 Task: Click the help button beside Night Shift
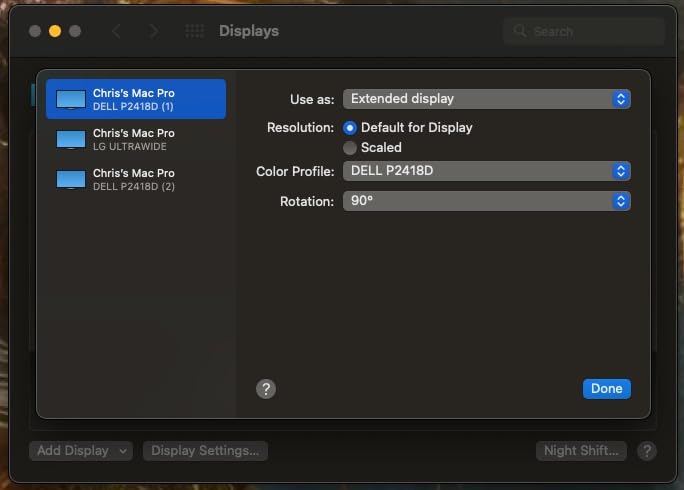tap(647, 451)
